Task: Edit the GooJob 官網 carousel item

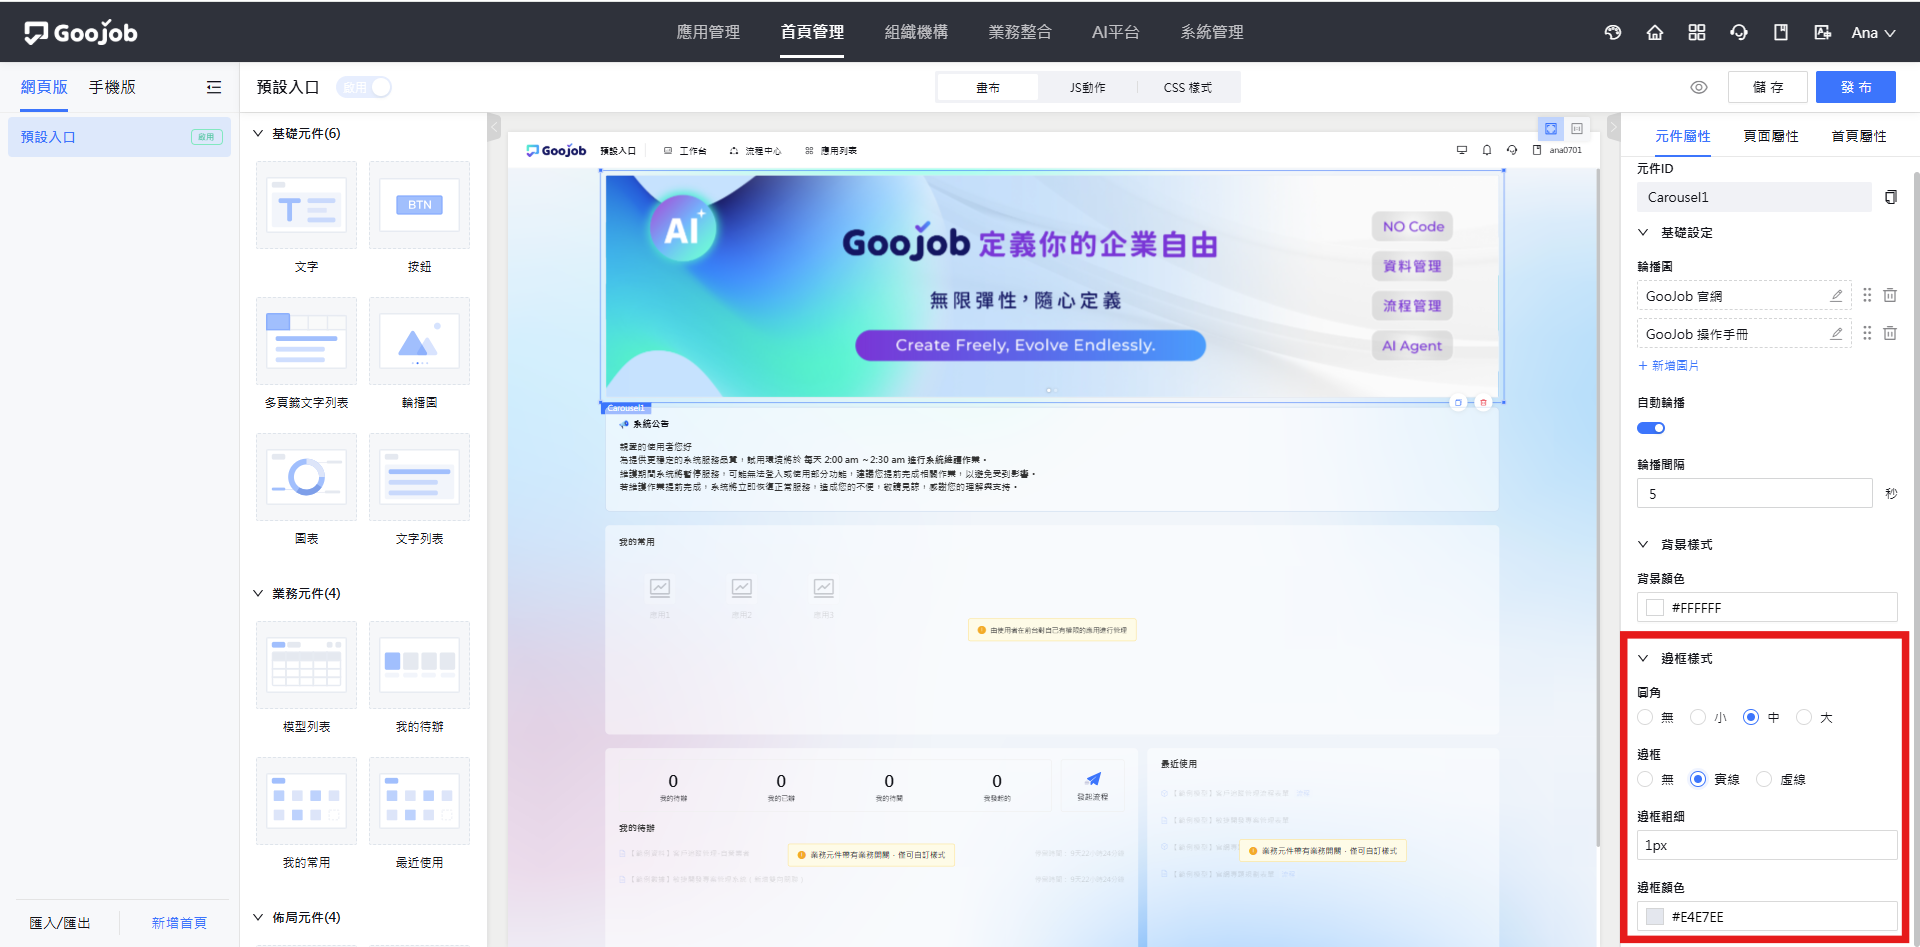Action: click(1836, 296)
